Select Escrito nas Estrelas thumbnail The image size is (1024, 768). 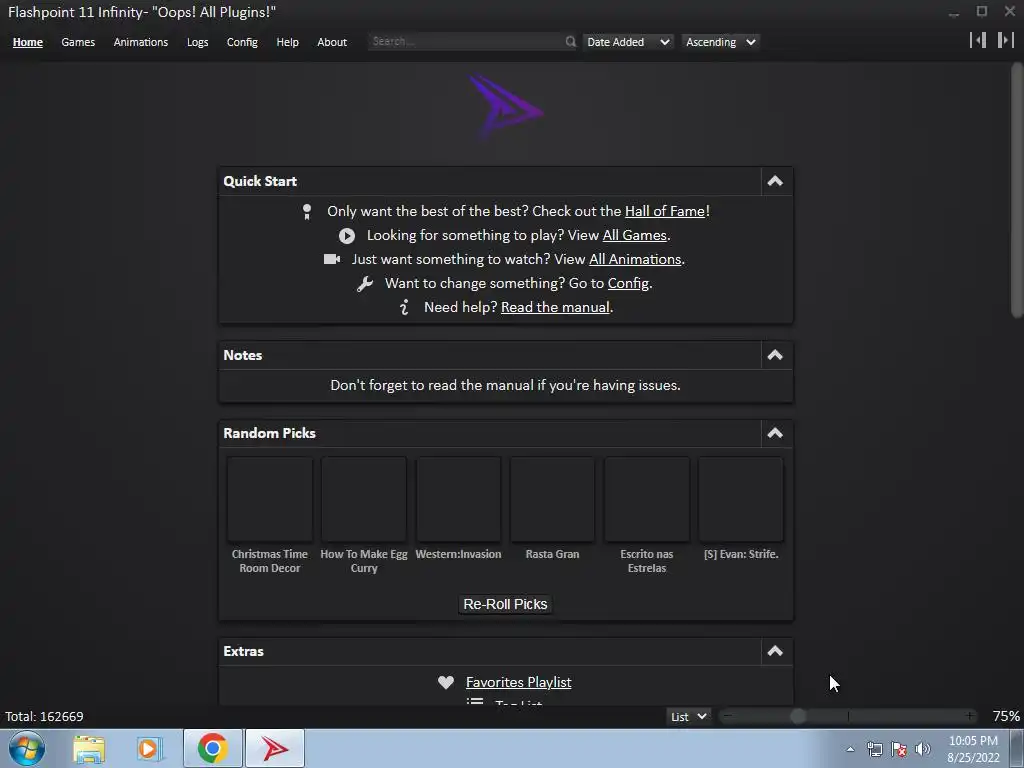(x=647, y=499)
